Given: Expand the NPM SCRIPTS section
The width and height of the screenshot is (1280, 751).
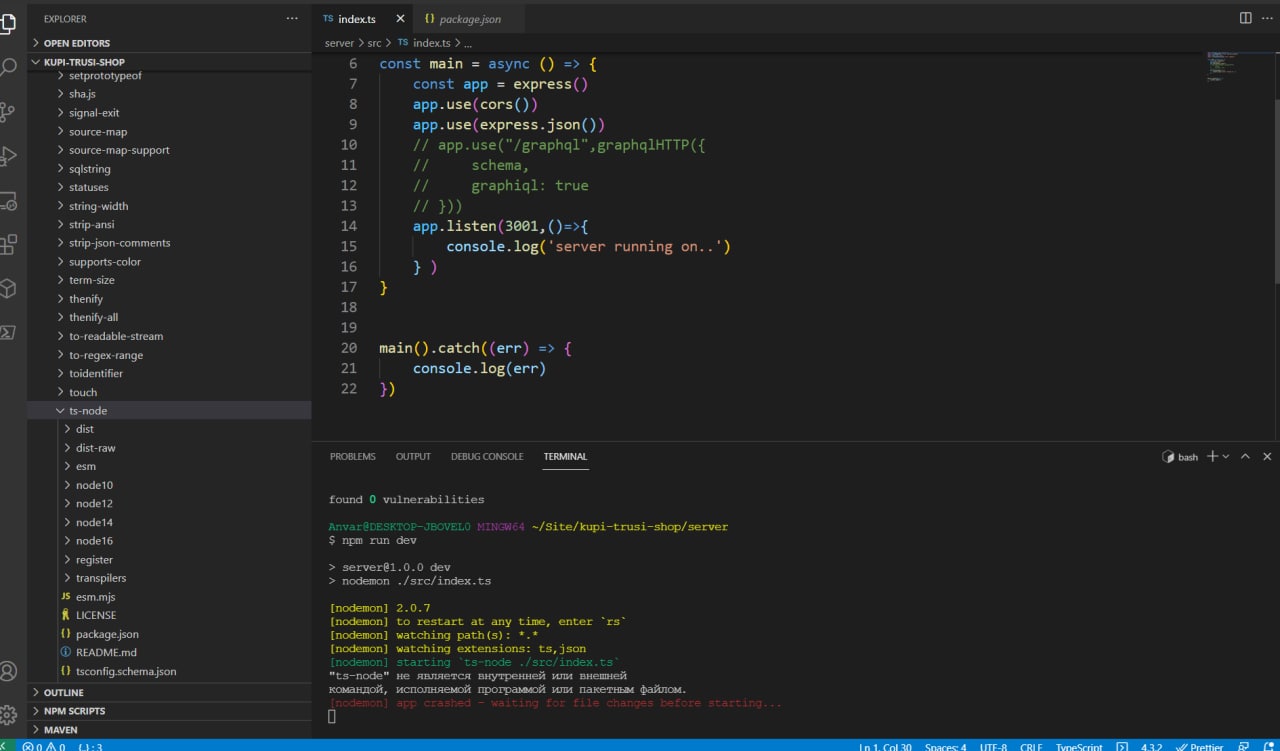Looking at the screenshot, I should coord(74,711).
